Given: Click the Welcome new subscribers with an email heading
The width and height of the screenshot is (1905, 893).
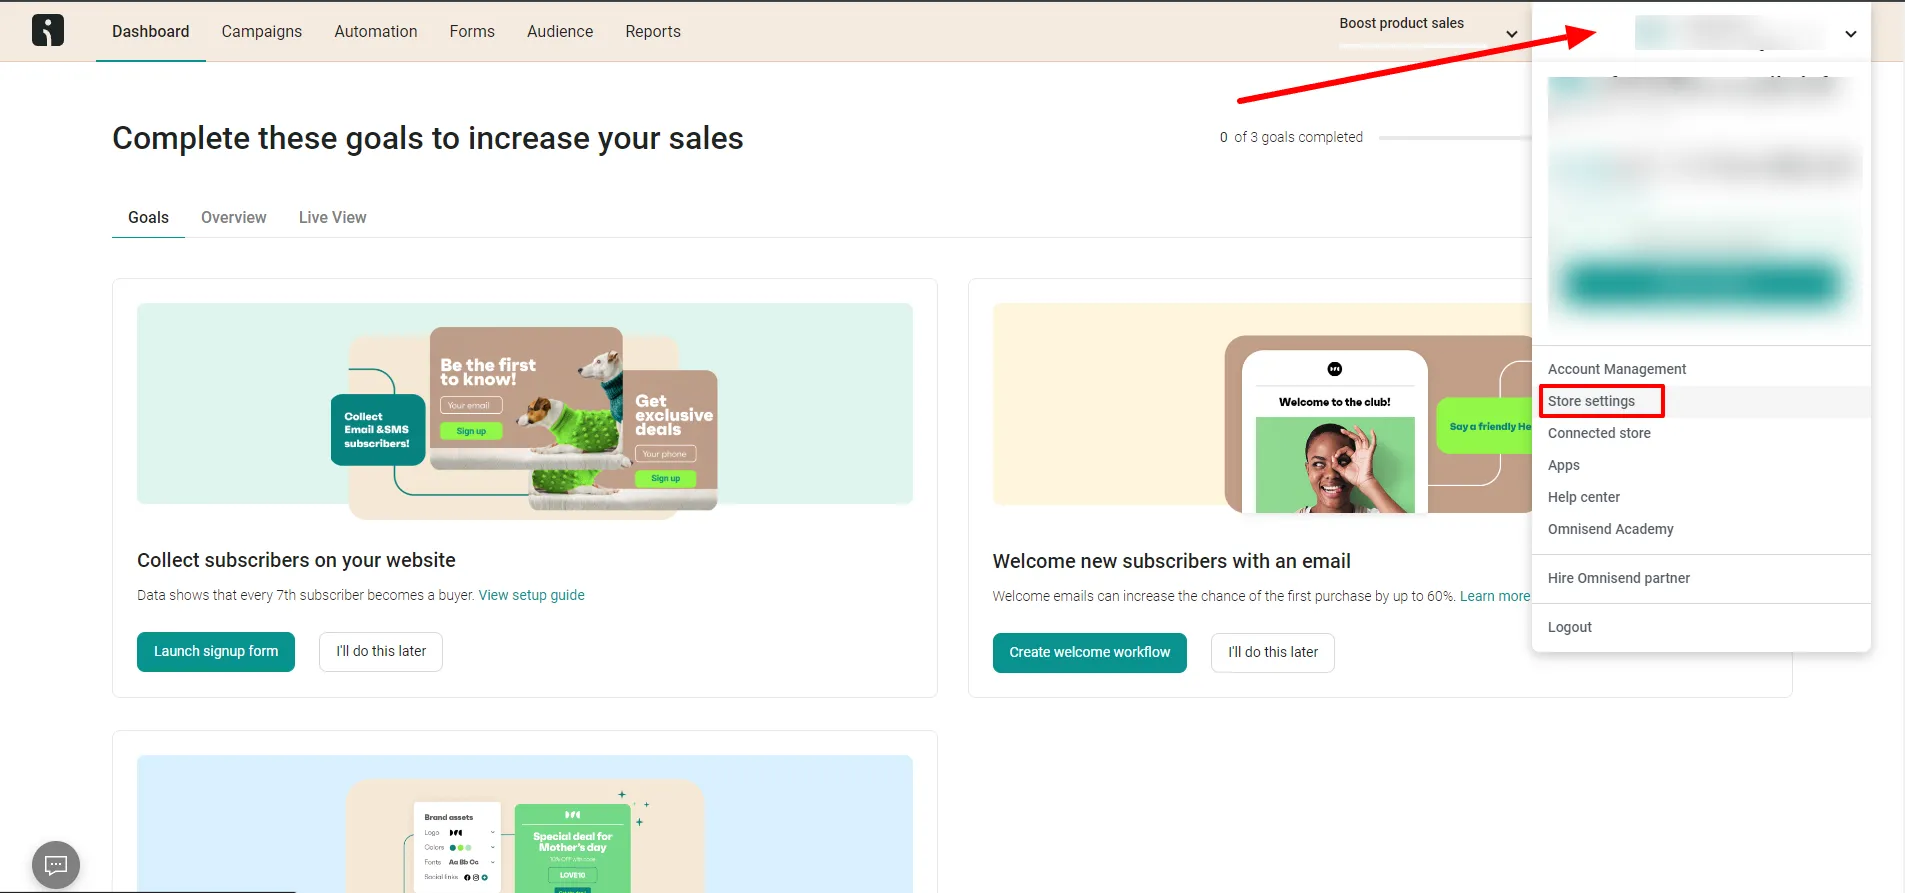Looking at the screenshot, I should [1171, 561].
